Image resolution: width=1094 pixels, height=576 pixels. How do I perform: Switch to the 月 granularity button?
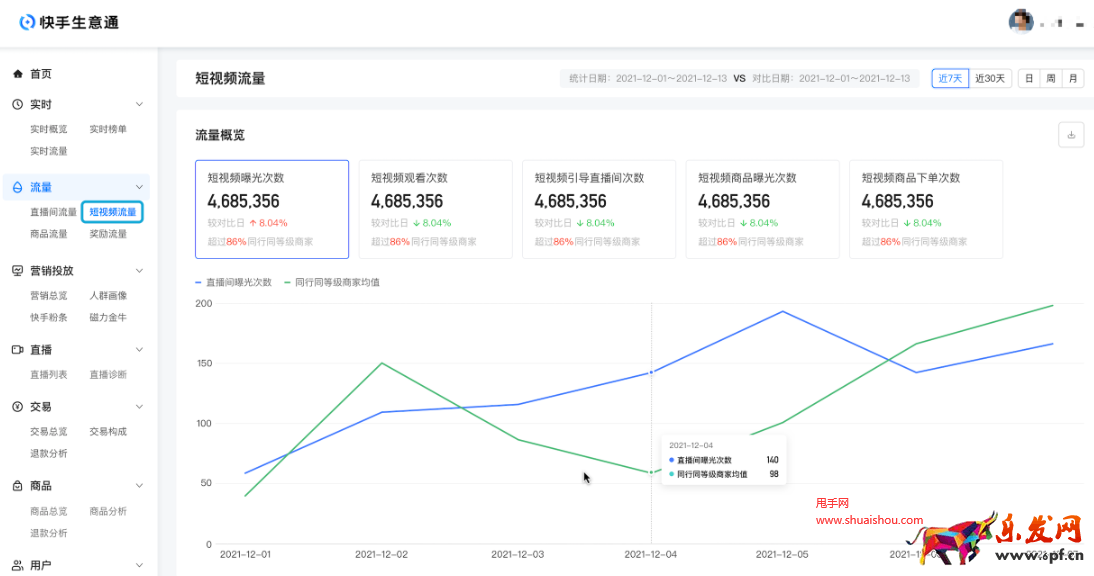click(x=1073, y=78)
